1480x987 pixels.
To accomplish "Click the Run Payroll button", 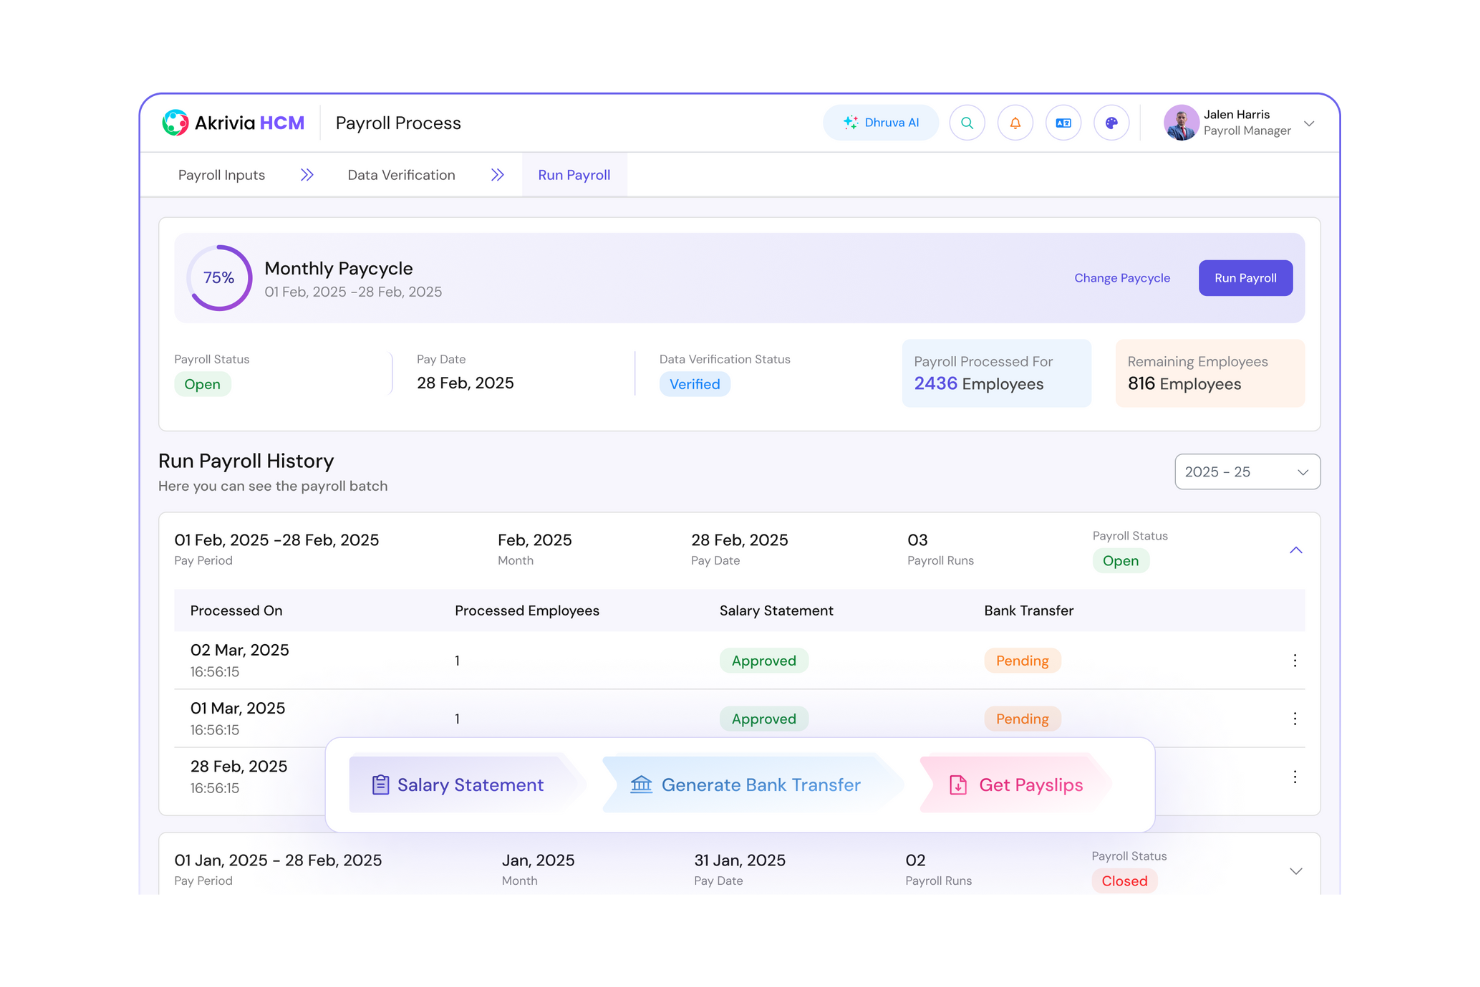I will pos(1245,277).
